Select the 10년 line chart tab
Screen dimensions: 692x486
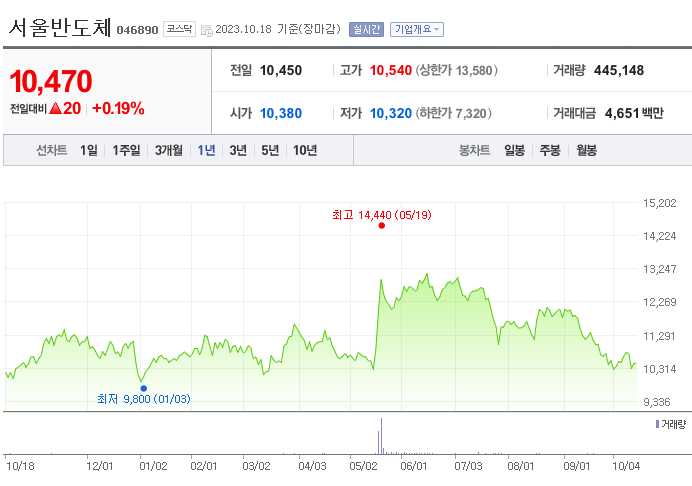click(x=305, y=151)
